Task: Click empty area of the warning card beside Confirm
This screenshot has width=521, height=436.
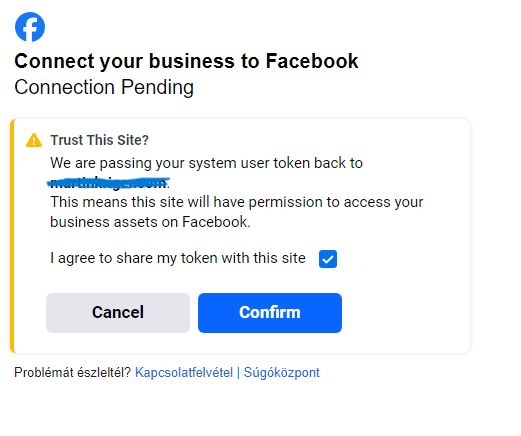Action: point(405,313)
